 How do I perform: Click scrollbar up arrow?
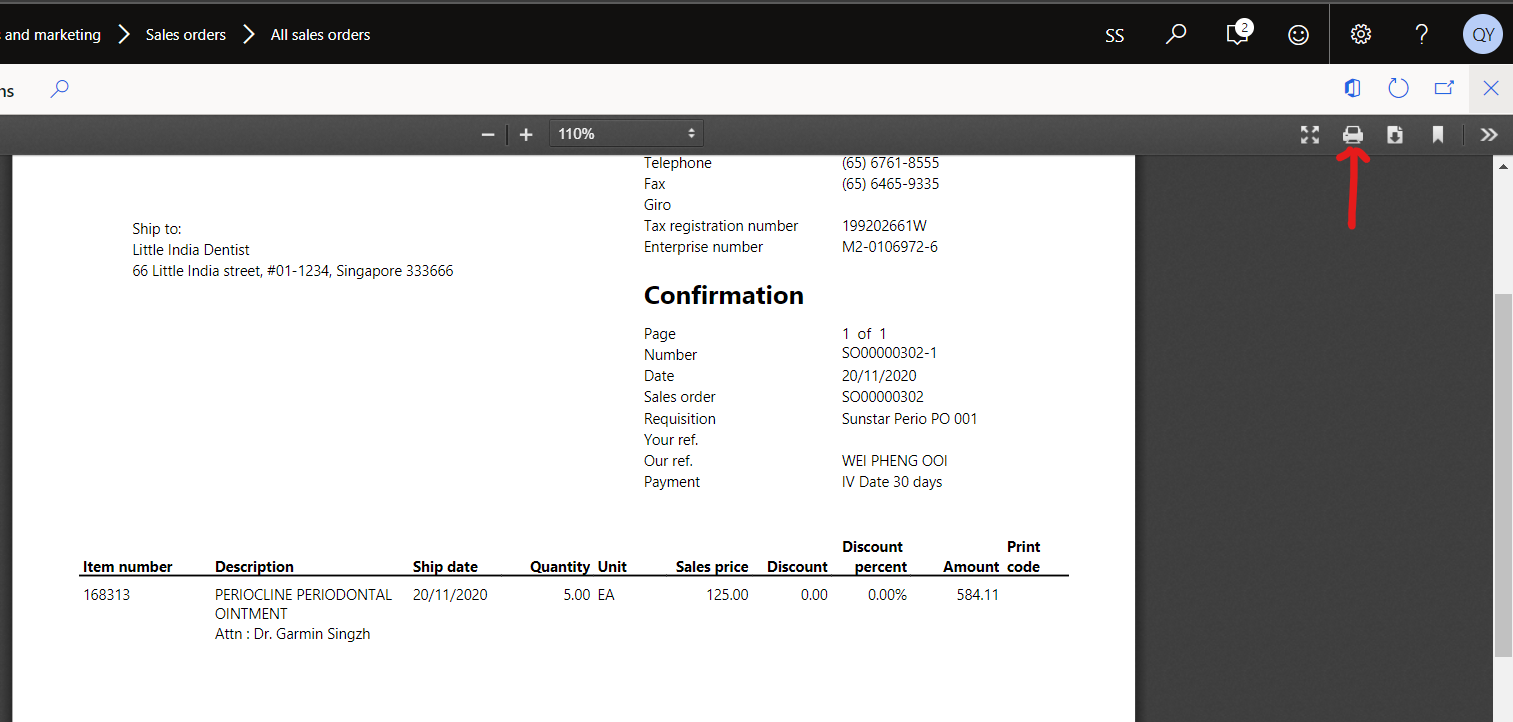(1503, 166)
